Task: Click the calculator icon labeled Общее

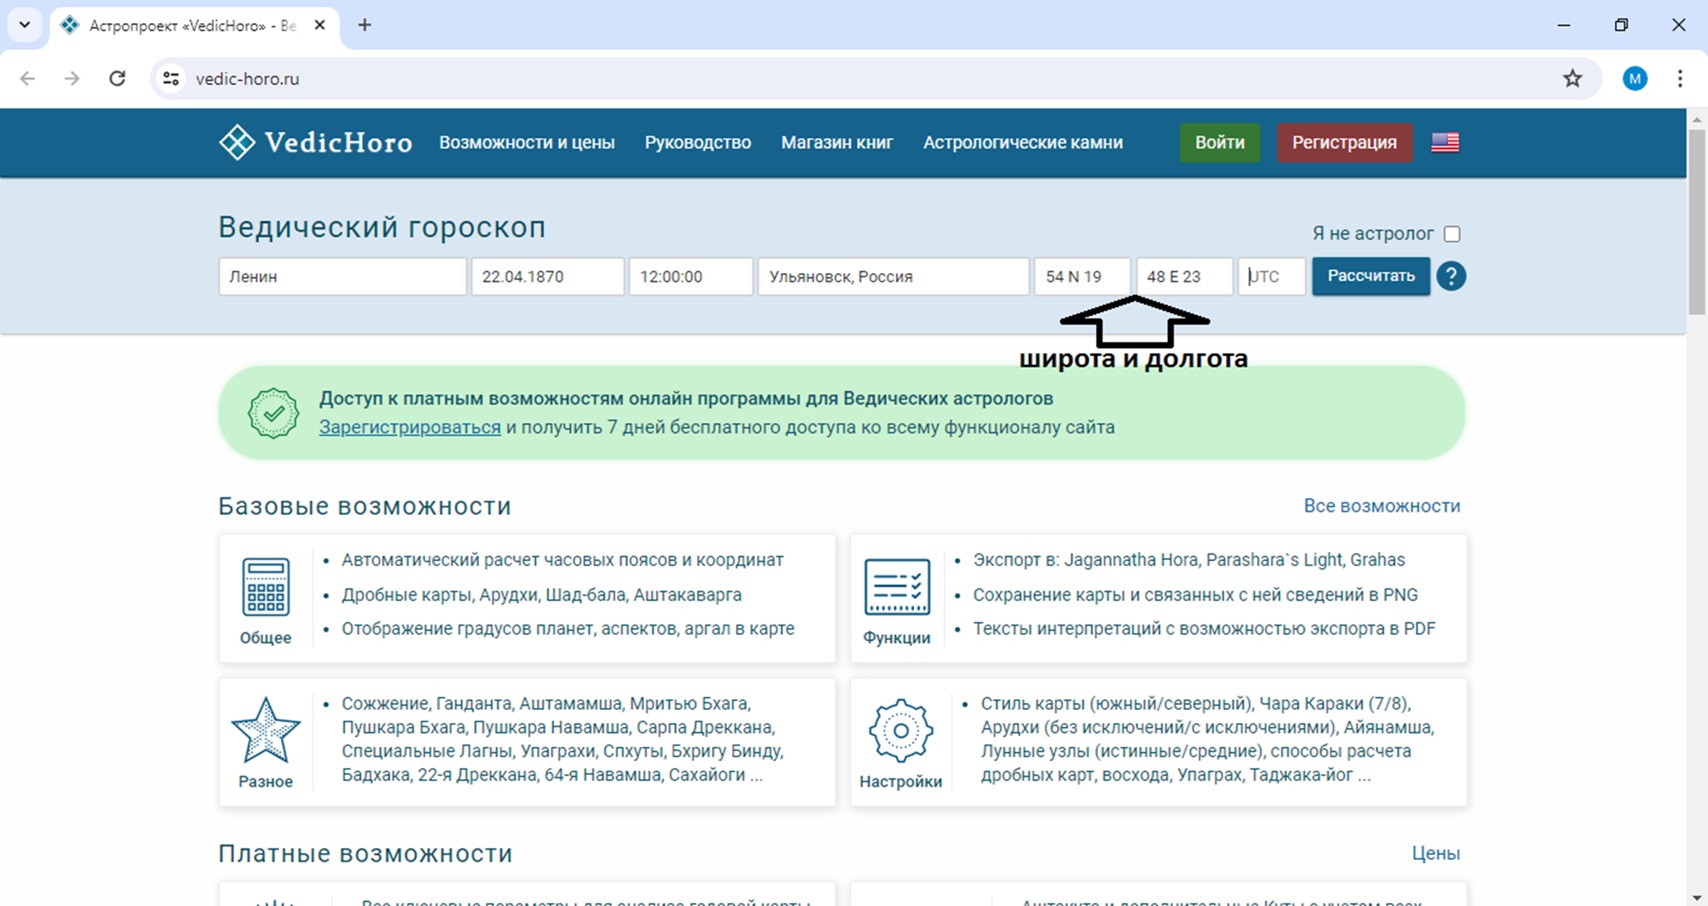Action: pyautogui.click(x=266, y=587)
